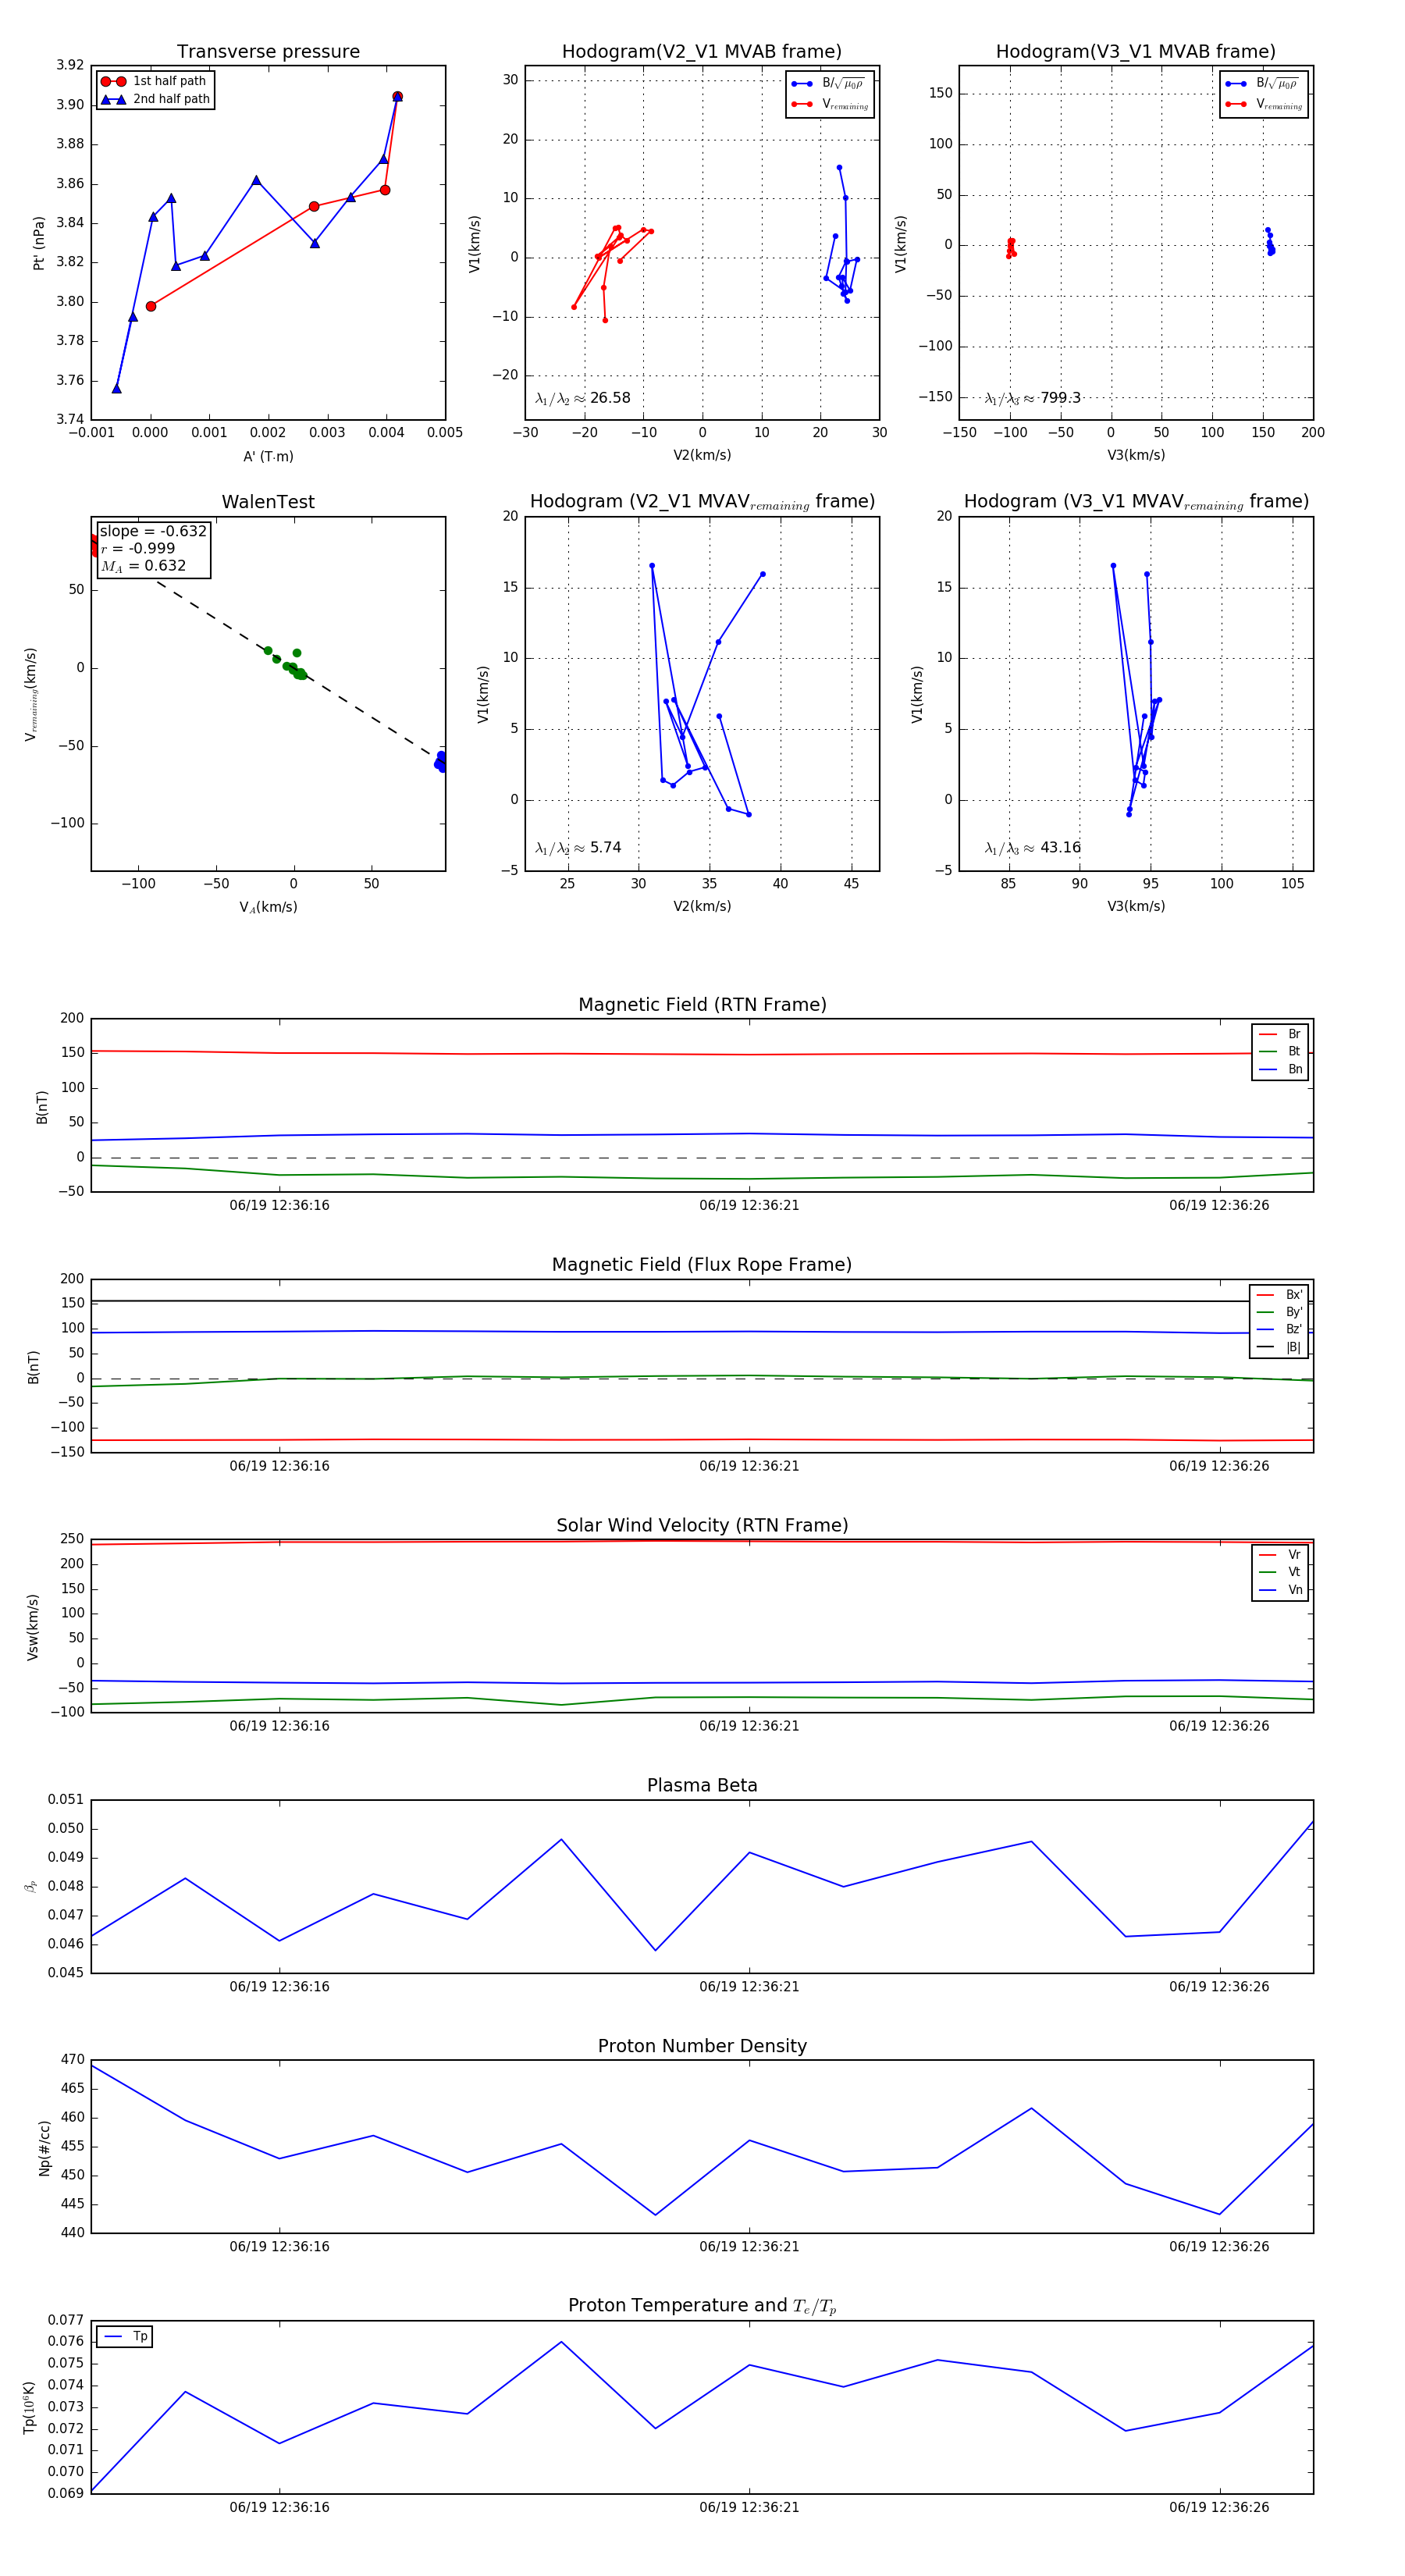Viewport: 1405px width, 2576px height.
Task: Click the λ1/λ3 ≈ 43.16 annotation text
Action: point(1032,848)
